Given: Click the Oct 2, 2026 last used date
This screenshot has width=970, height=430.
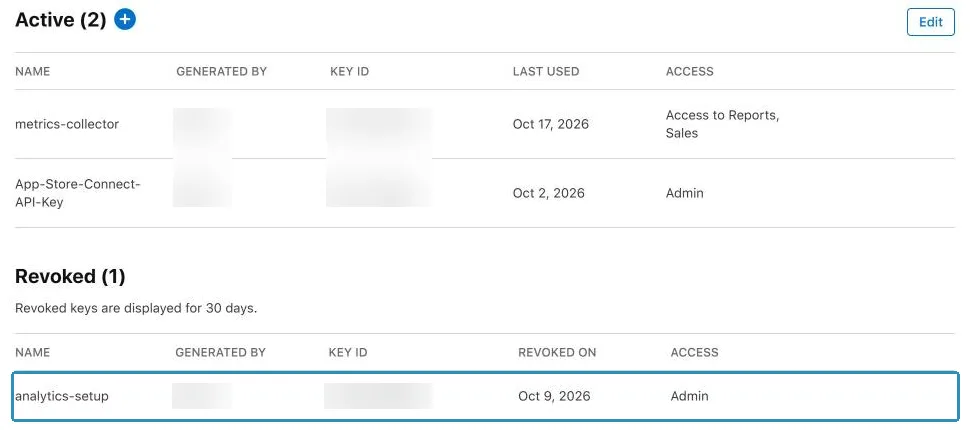Looking at the screenshot, I should coord(548,193).
